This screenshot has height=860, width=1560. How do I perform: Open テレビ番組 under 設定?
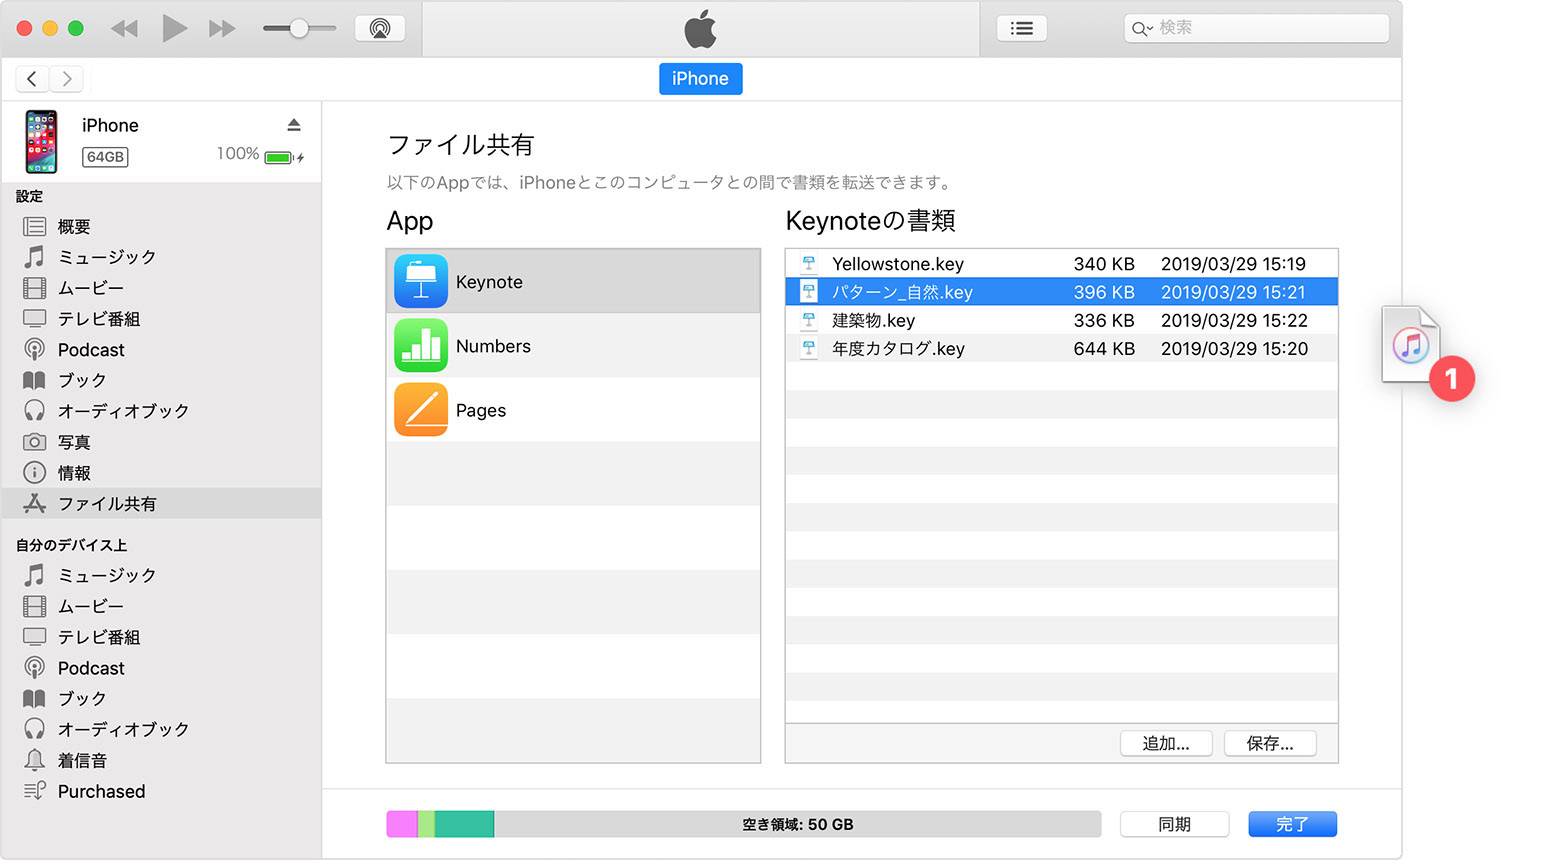(x=161, y=319)
